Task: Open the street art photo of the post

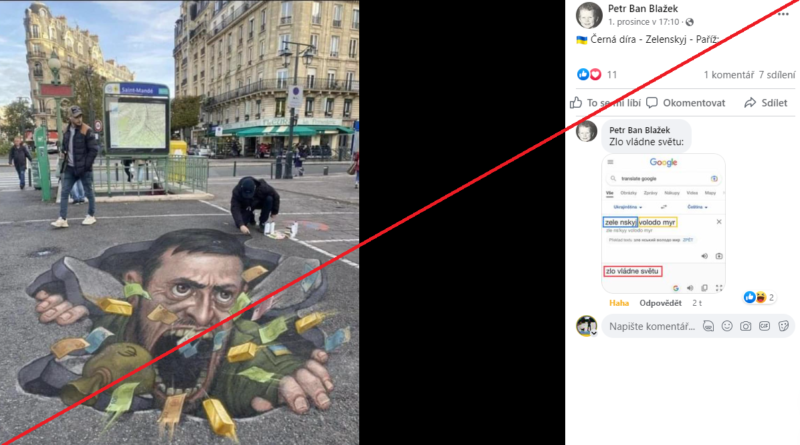Action: pos(180,222)
